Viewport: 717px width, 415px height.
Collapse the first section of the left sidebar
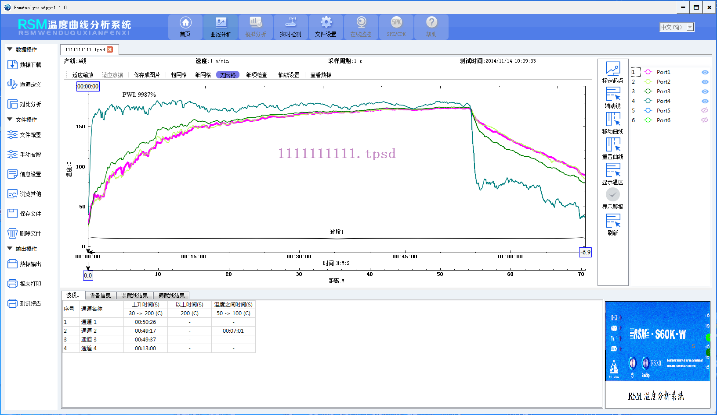[10, 47]
